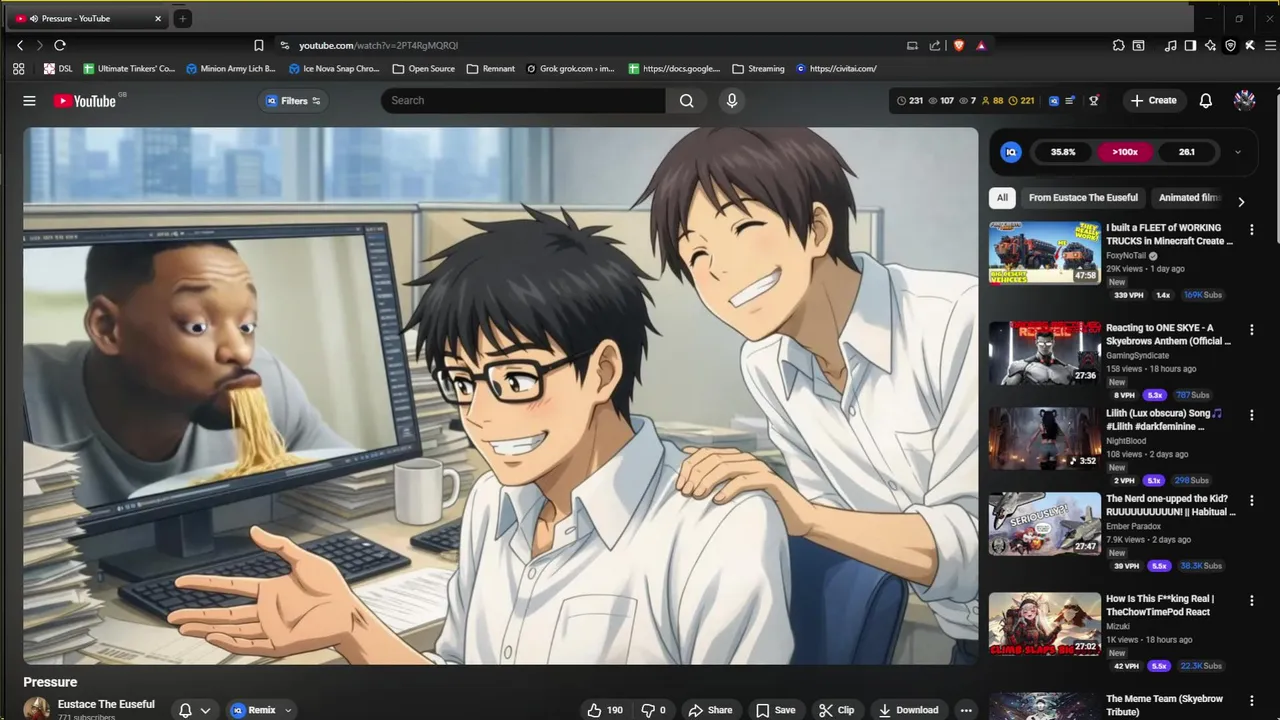Open Minecraft working trucks video thumbnail

click(x=1045, y=253)
